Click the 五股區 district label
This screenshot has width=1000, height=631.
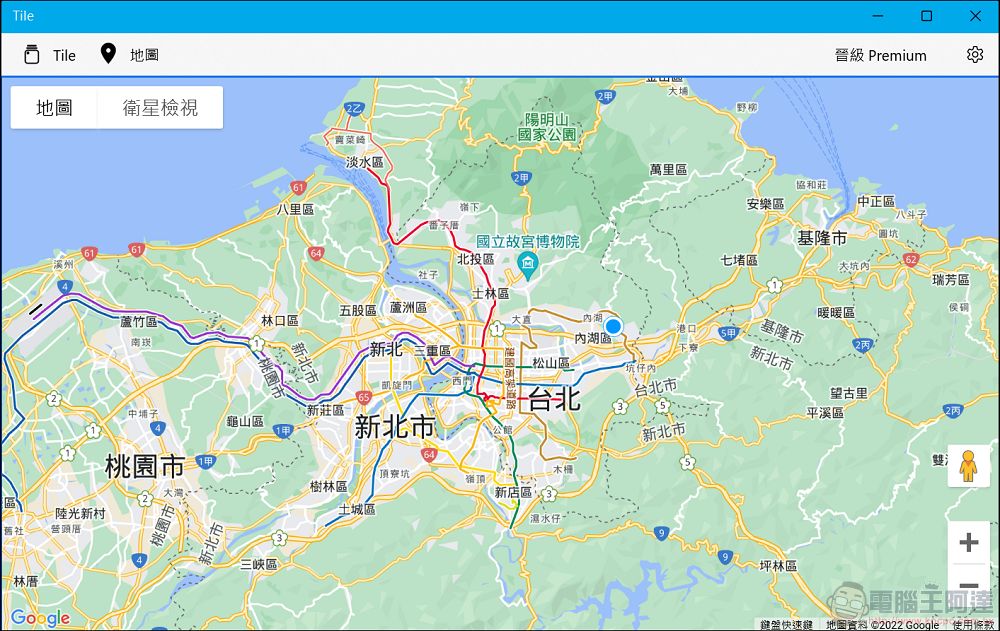tap(358, 311)
